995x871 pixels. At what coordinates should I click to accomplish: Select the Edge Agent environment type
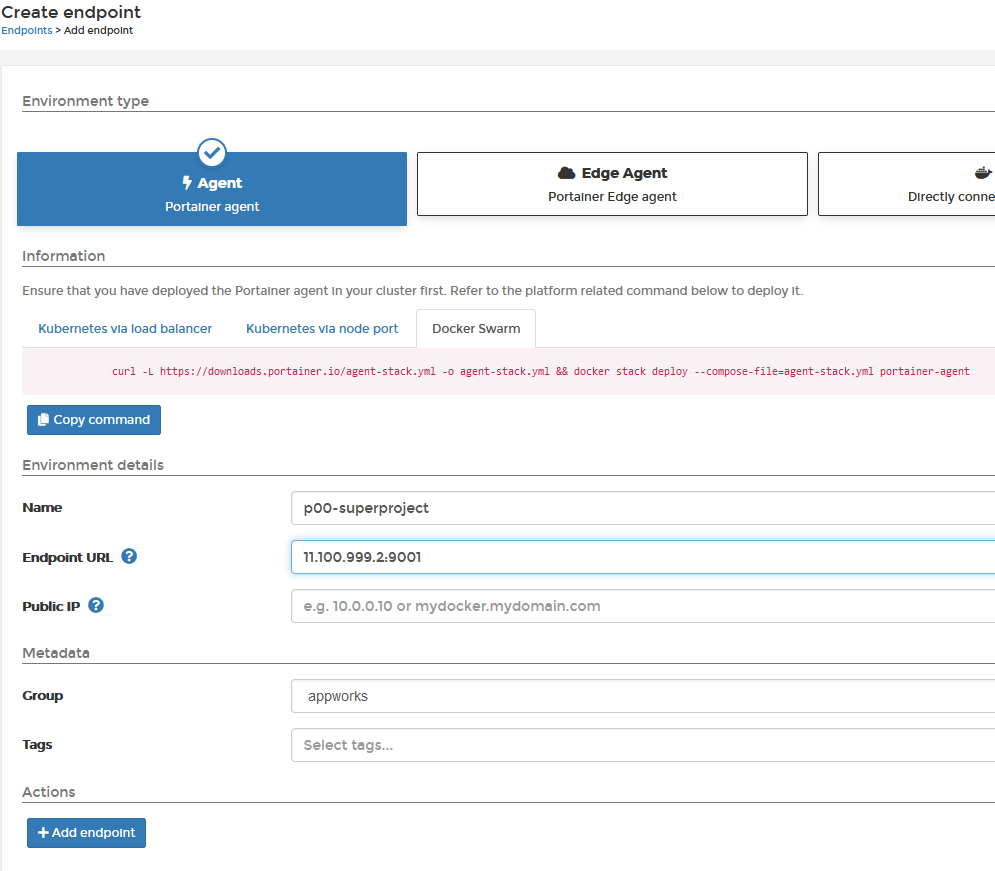[611, 183]
